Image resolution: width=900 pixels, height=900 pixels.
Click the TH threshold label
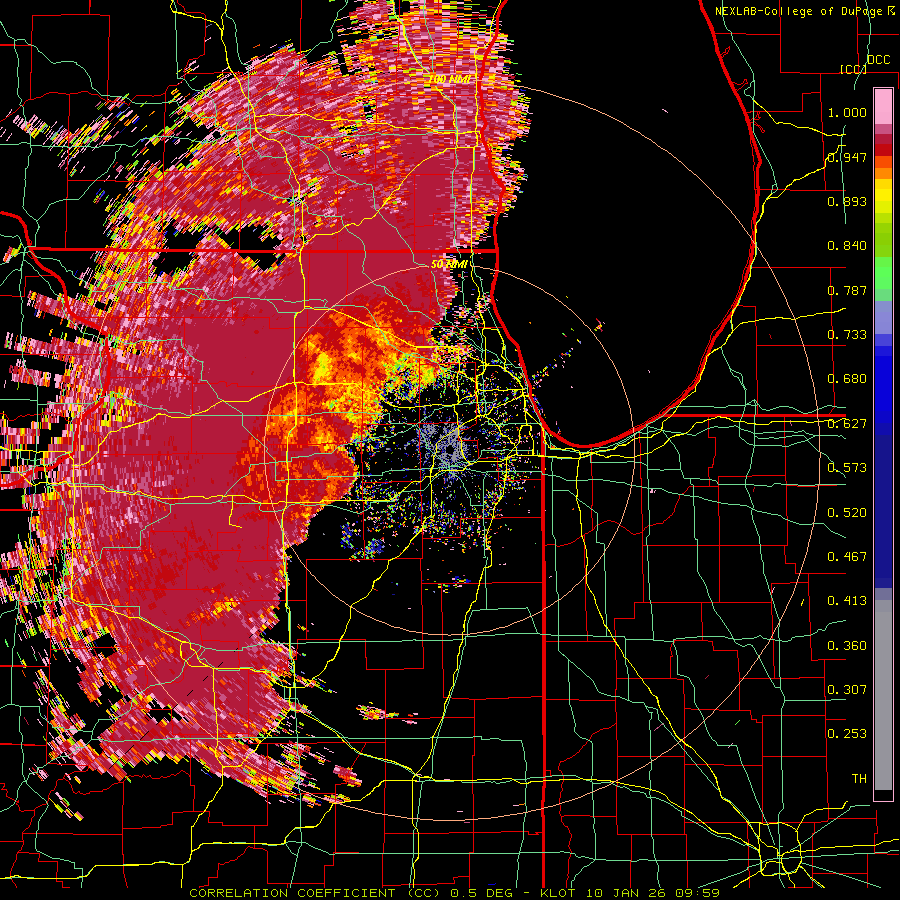click(859, 779)
